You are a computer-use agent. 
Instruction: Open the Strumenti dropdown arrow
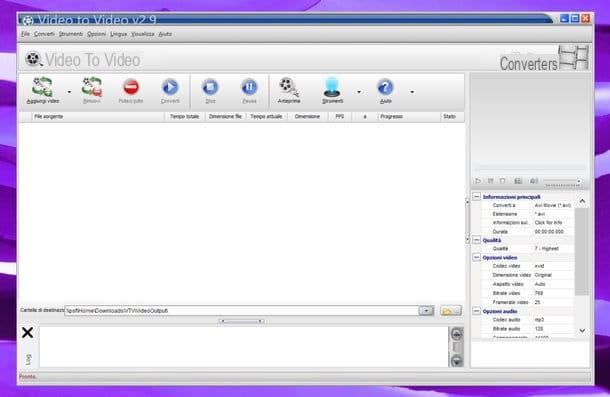point(359,92)
